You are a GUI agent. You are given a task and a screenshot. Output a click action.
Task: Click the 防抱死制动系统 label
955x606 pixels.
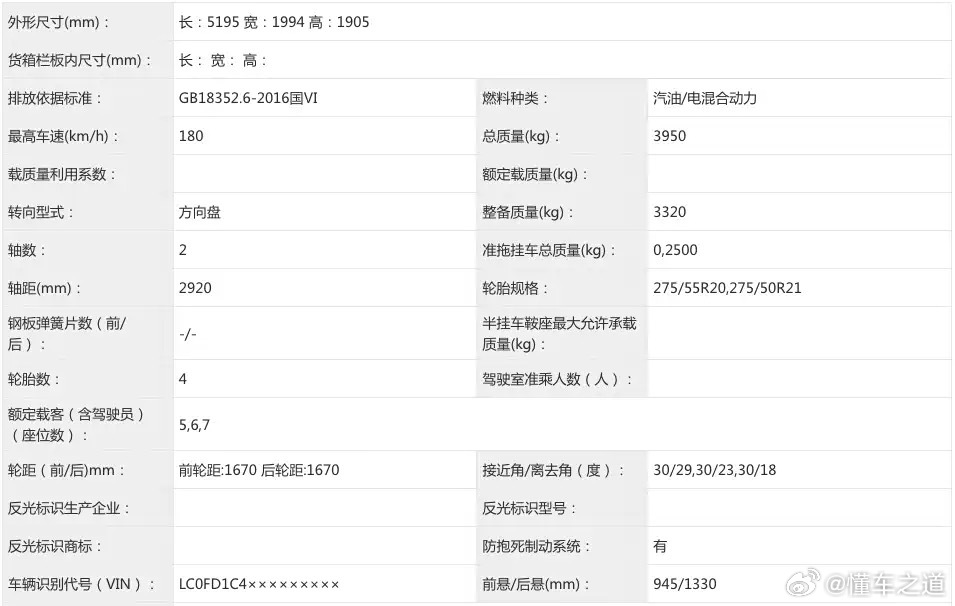tap(536, 546)
